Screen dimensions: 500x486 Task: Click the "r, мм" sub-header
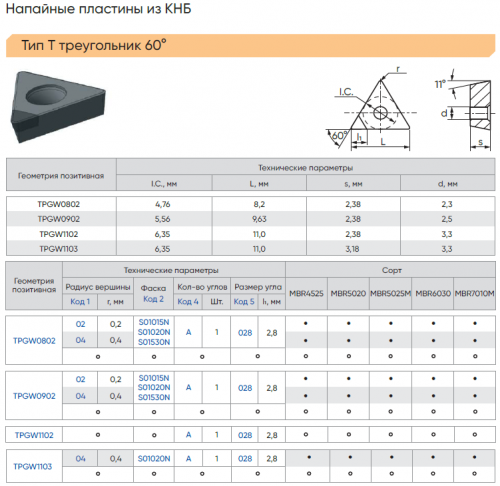[x=115, y=302]
